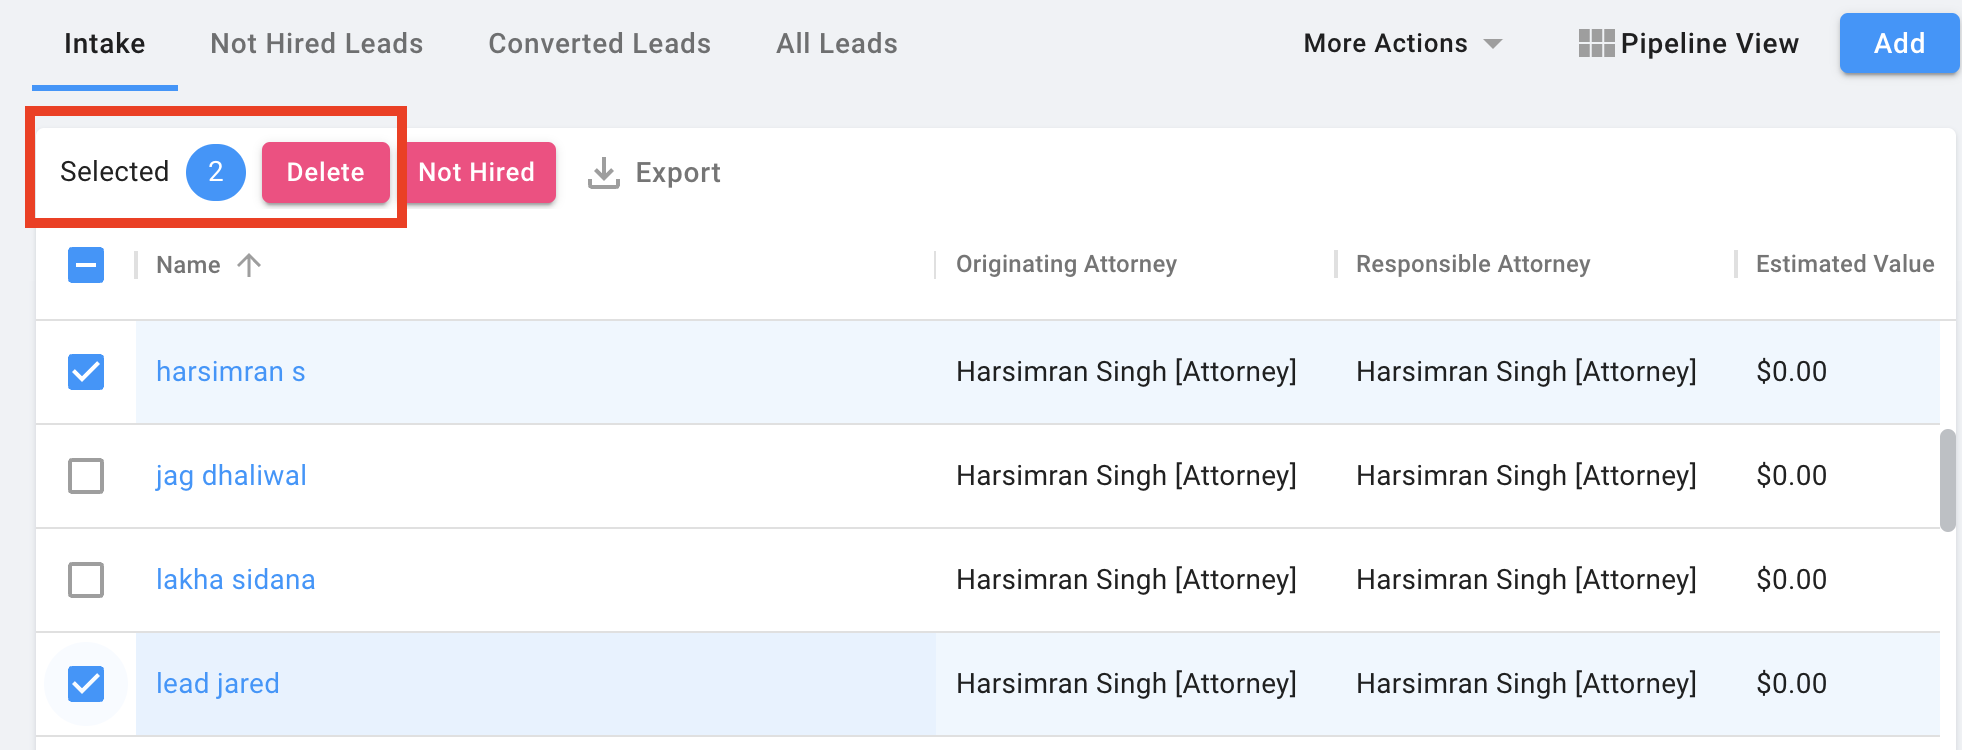The image size is (1962, 750).
Task: Click the Name sort arrow icon
Action: tap(249, 265)
